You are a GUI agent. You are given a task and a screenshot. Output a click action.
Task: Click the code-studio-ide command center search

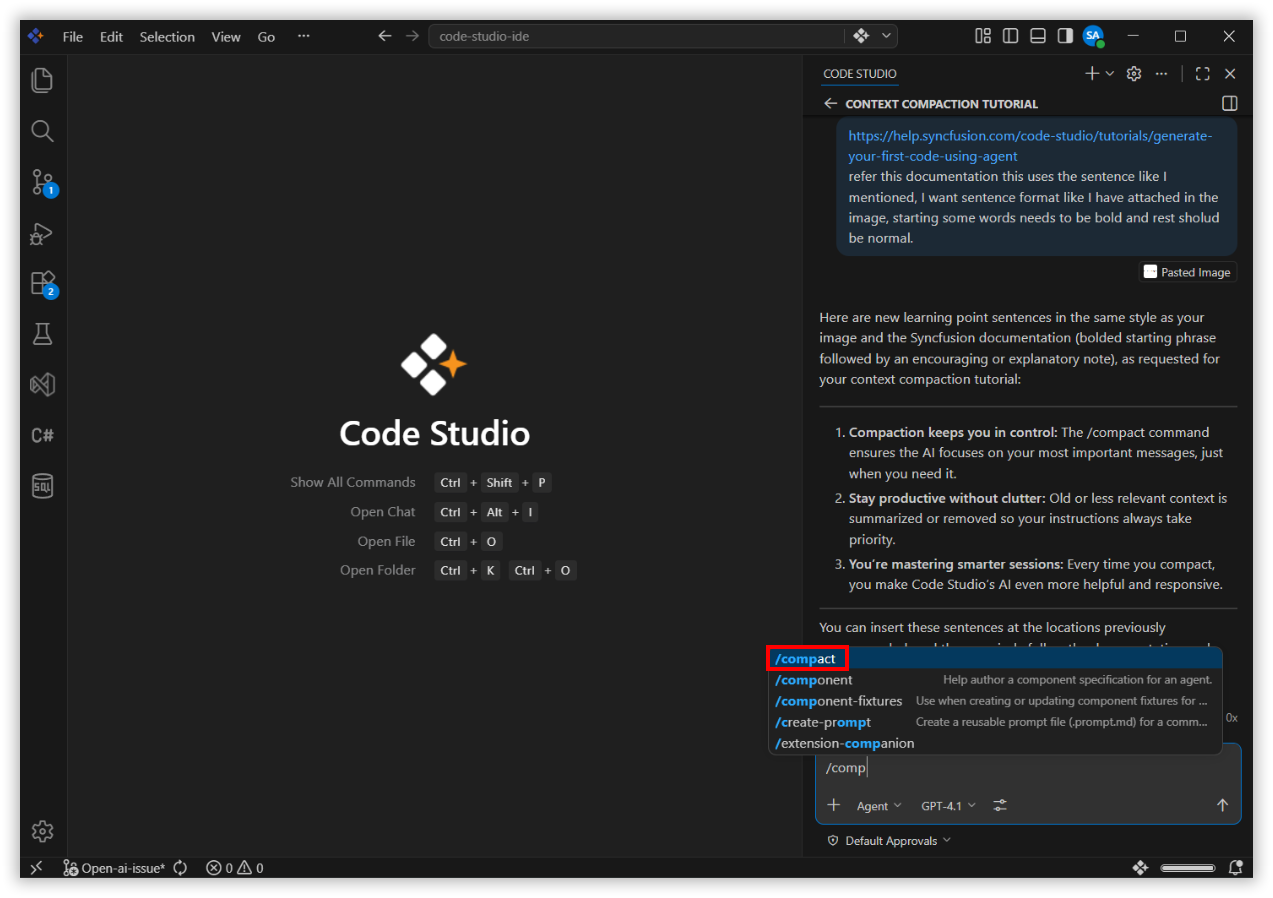coord(636,36)
